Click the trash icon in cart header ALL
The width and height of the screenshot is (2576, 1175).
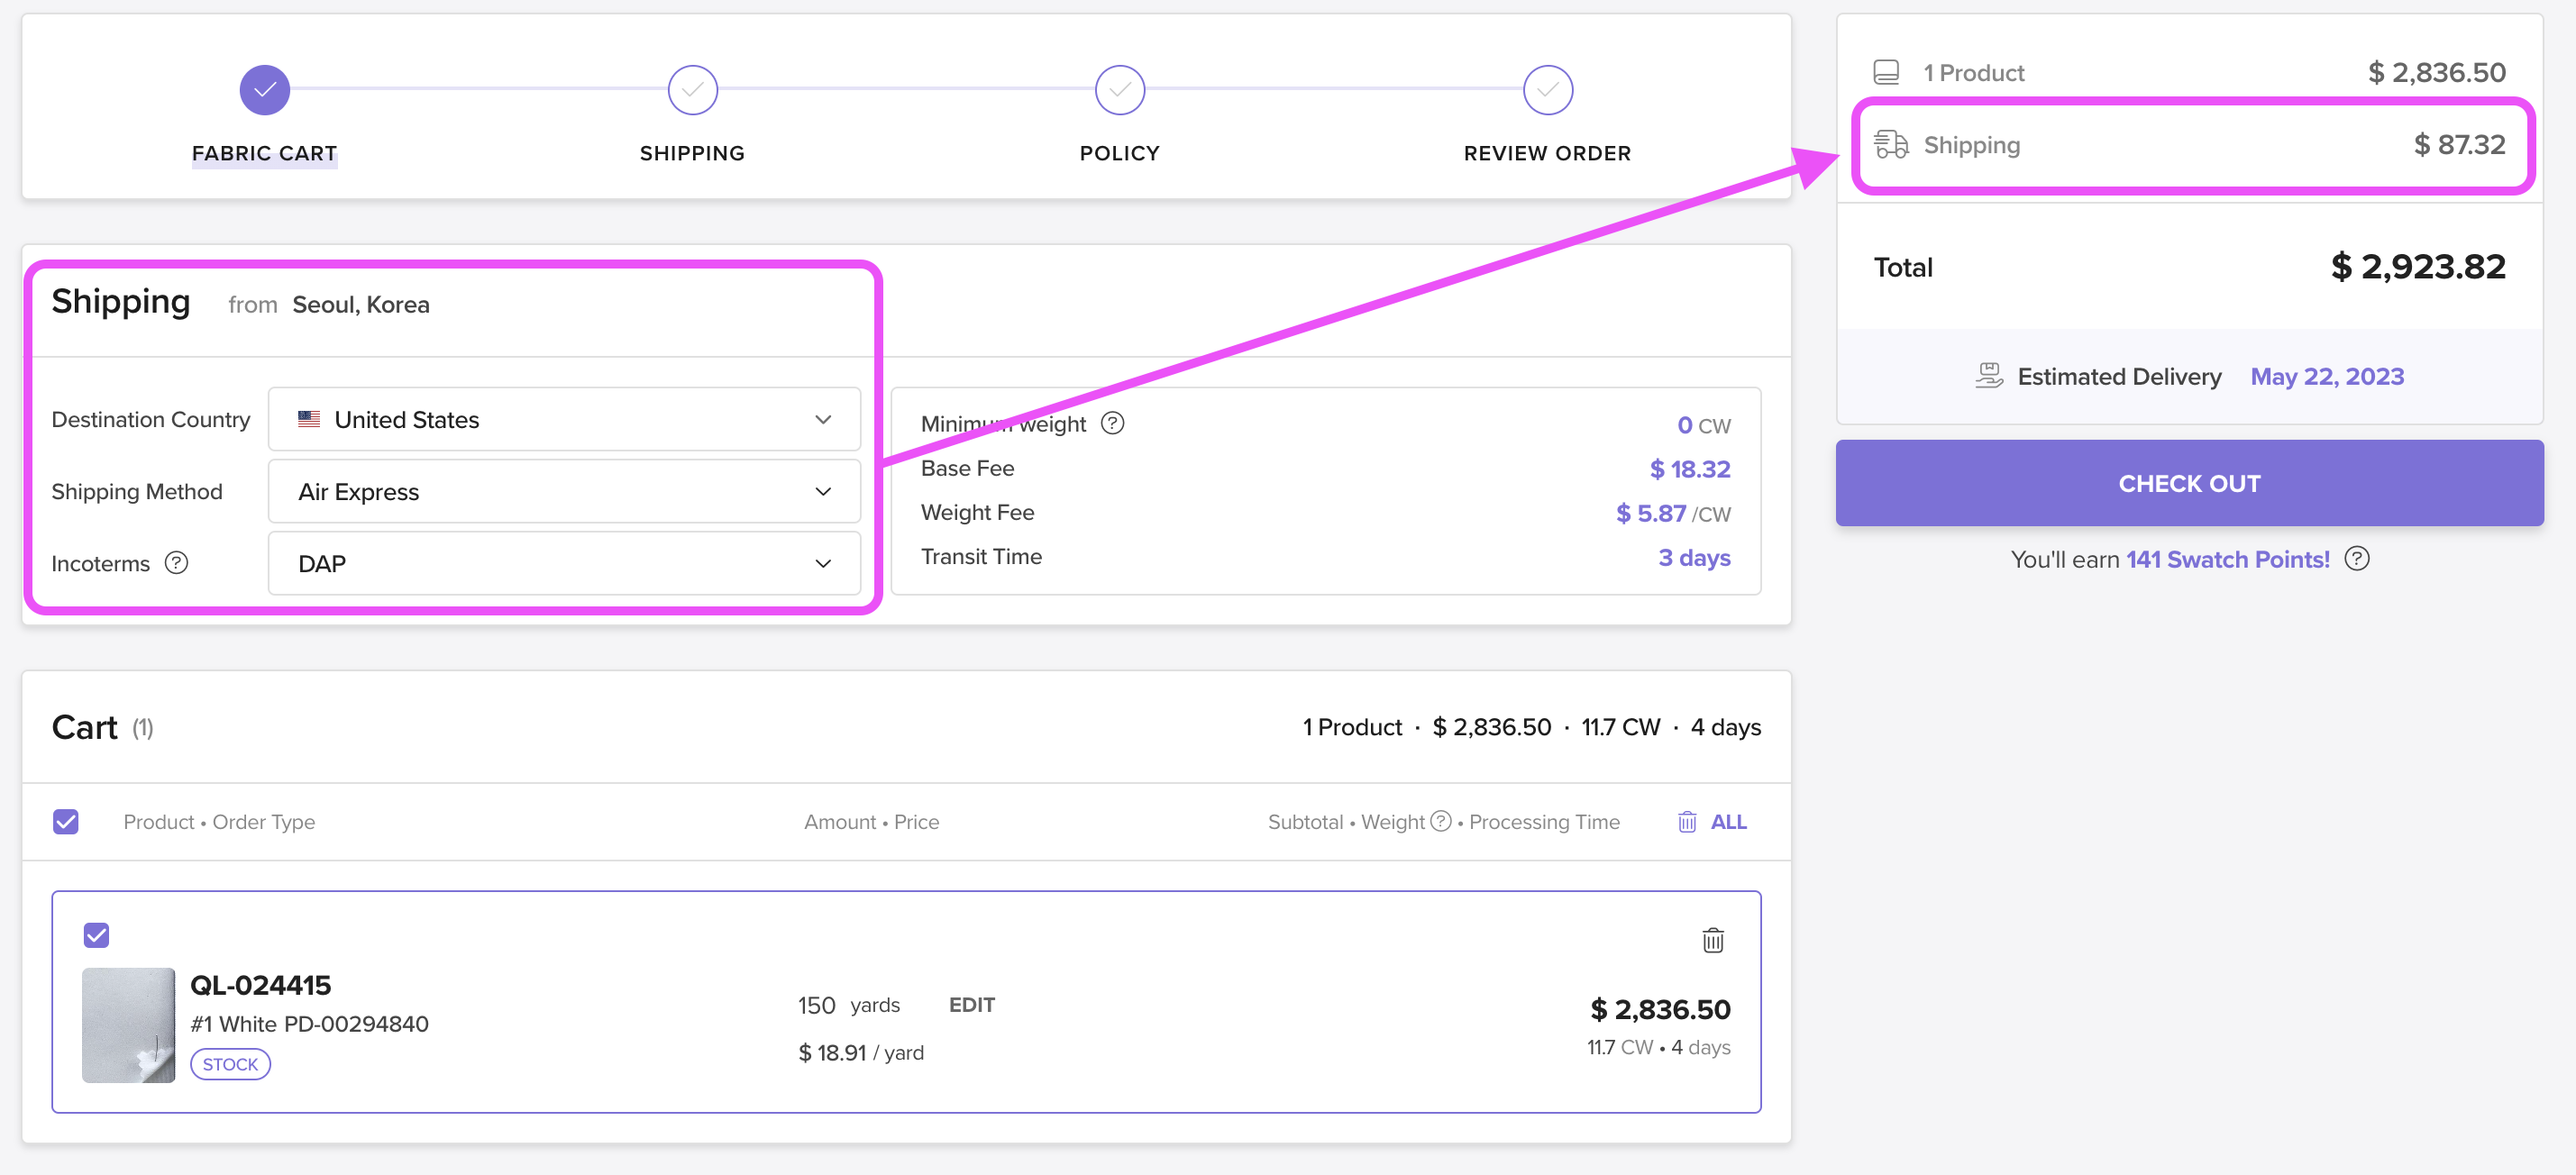point(1687,822)
